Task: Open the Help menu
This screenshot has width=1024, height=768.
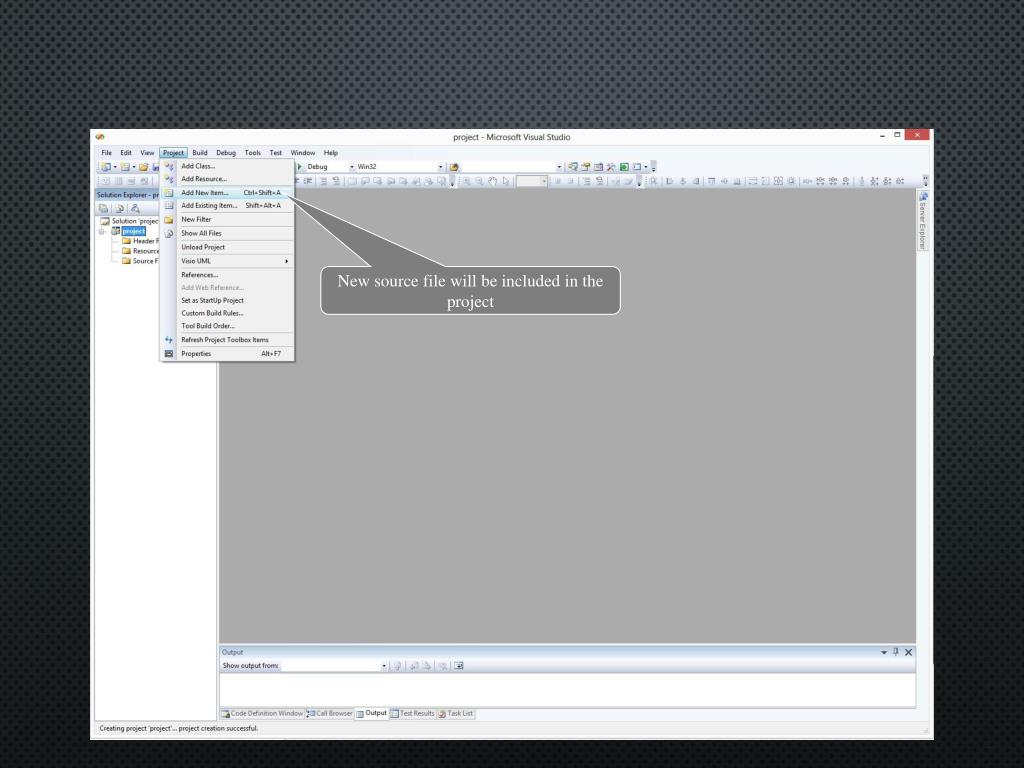Action: pyautogui.click(x=331, y=153)
